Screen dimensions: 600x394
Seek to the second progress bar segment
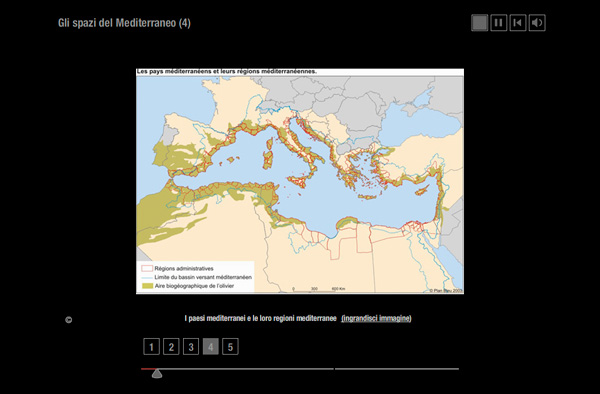[x=397, y=369]
